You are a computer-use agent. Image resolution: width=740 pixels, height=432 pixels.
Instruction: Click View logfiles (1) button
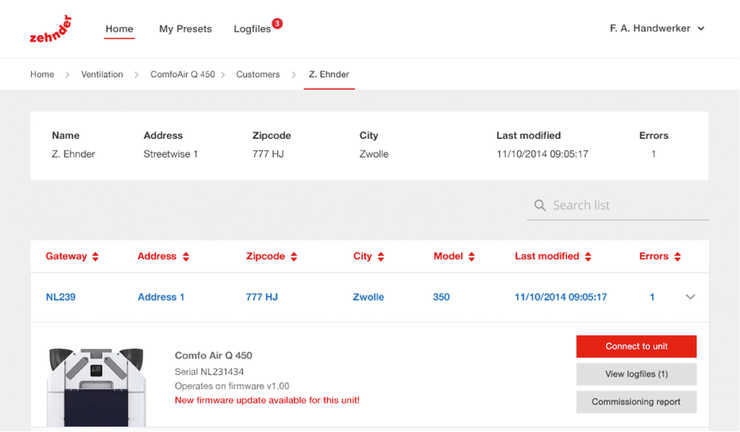click(x=636, y=374)
